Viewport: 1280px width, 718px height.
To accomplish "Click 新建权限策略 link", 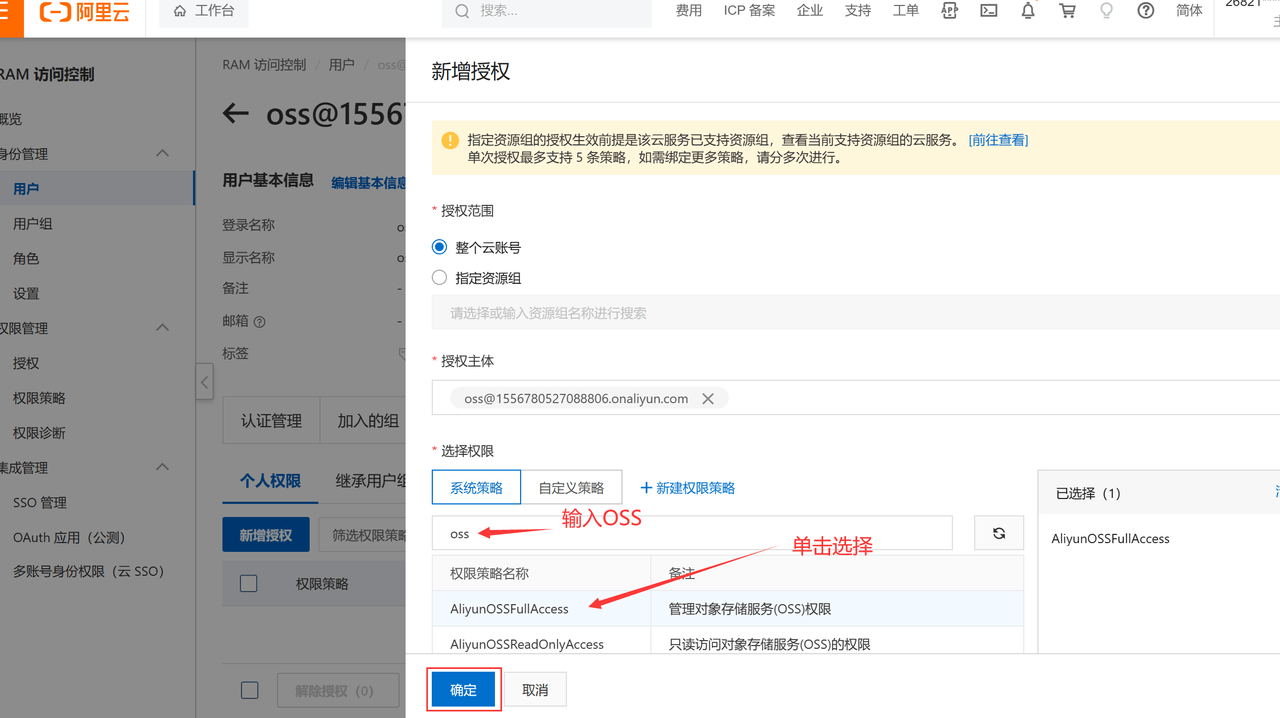I will point(687,488).
